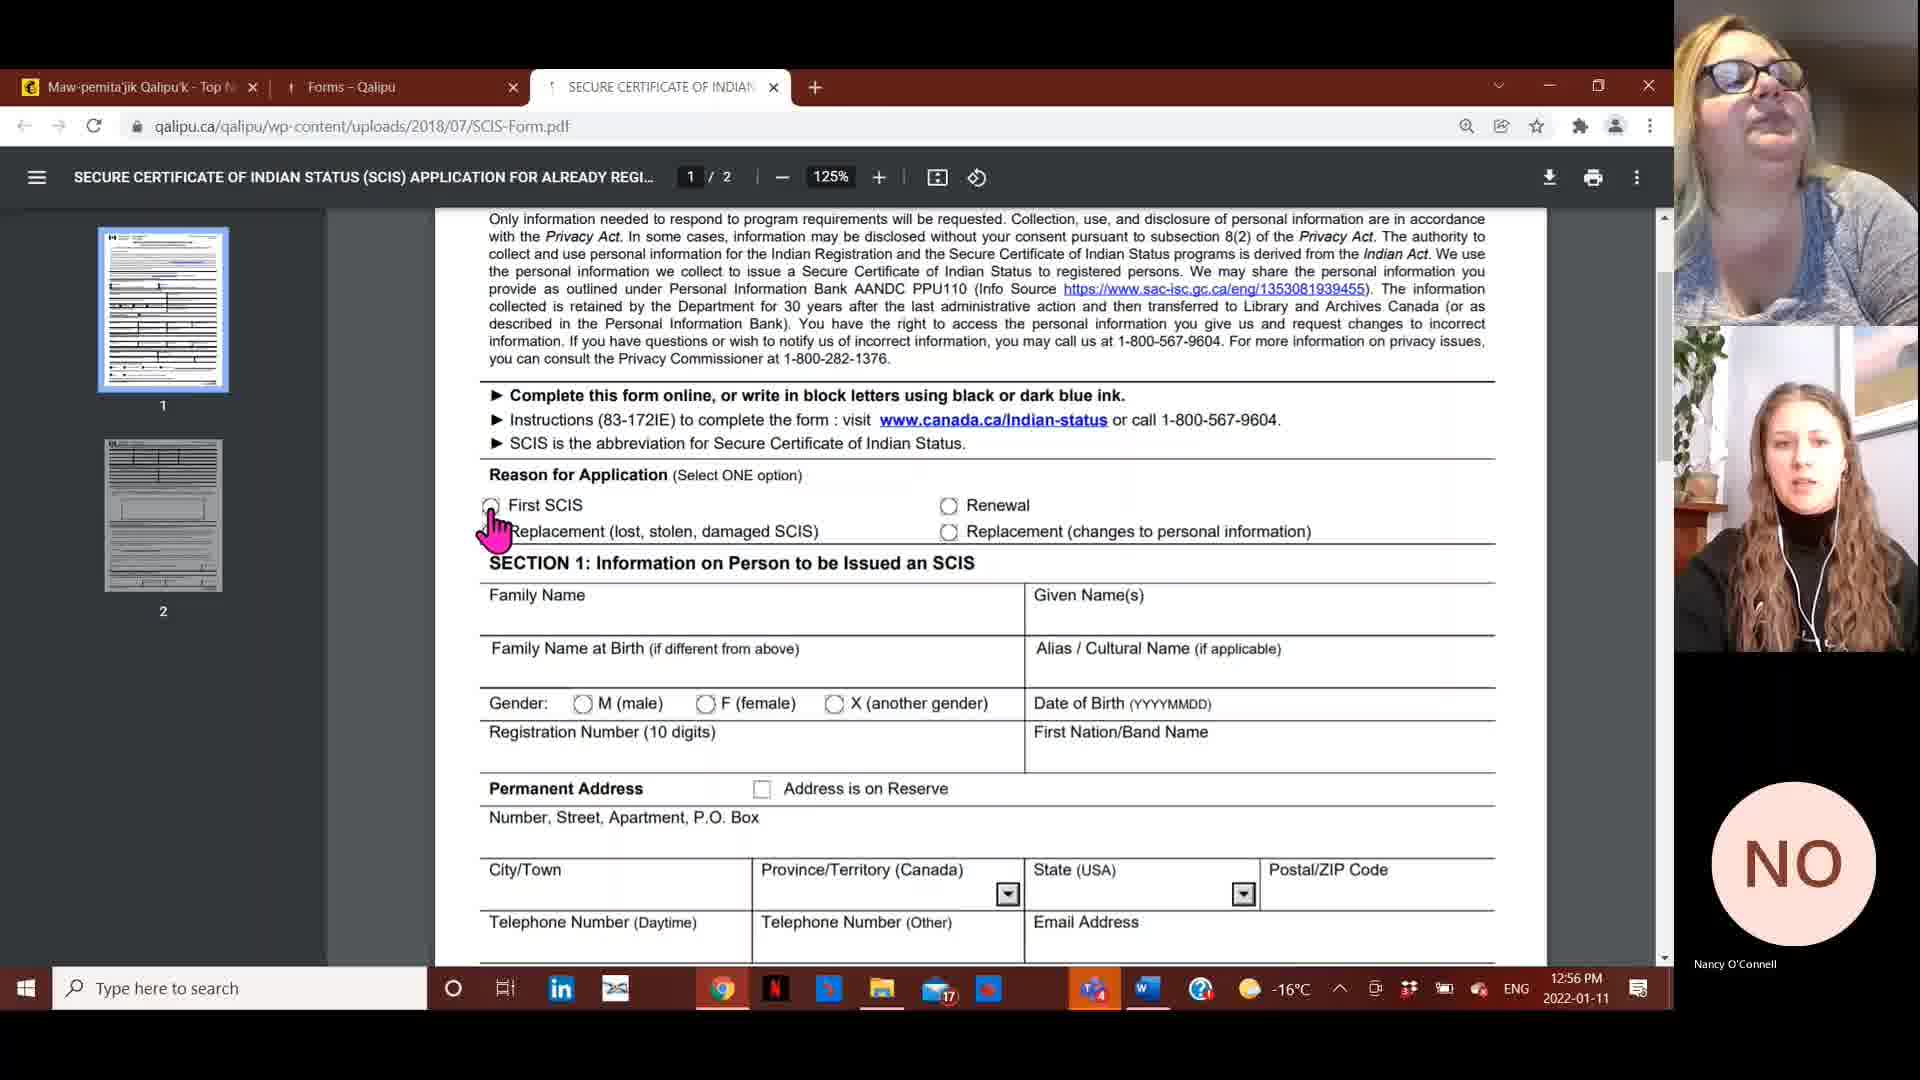Viewport: 1920px width, 1080px height.
Task: Bookmark this page with the star icon
Action: point(1537,126)
